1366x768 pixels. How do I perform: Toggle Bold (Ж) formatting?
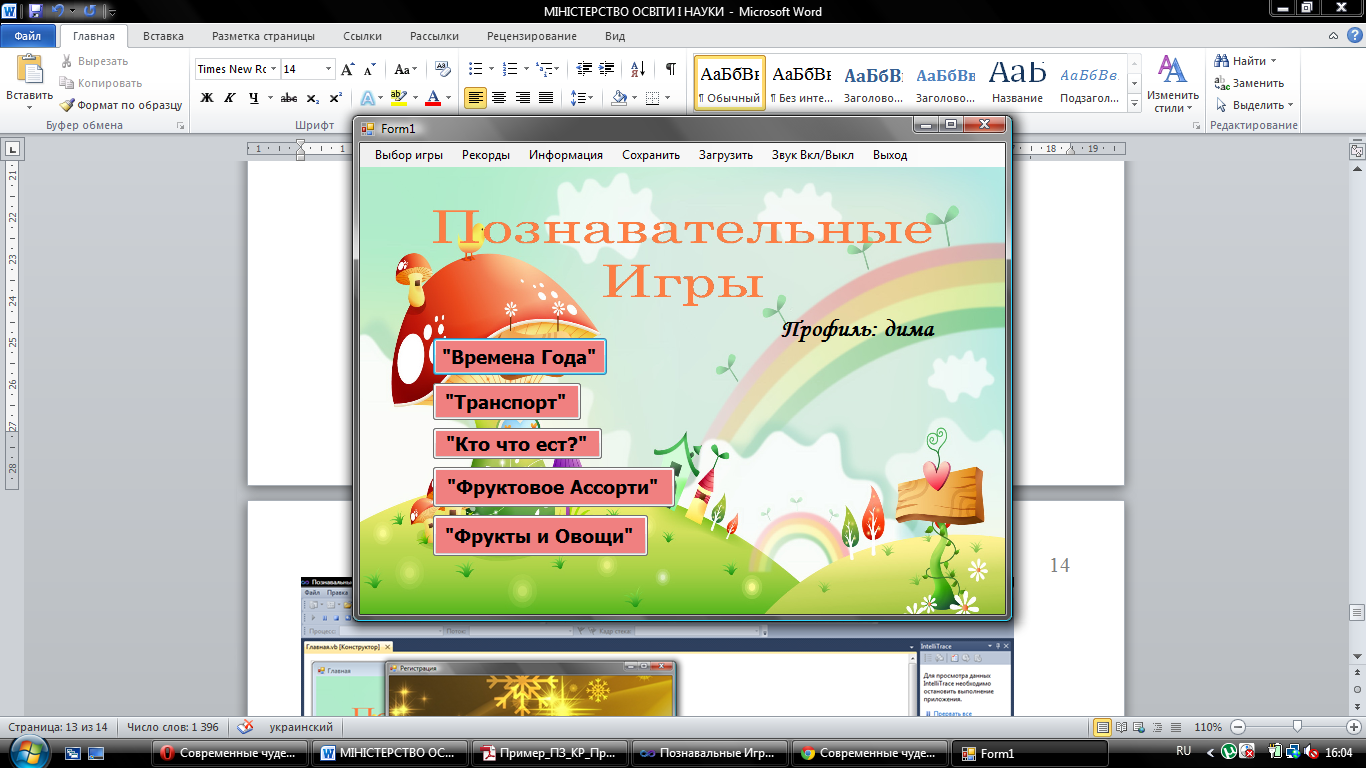click(x=207, y=98)
